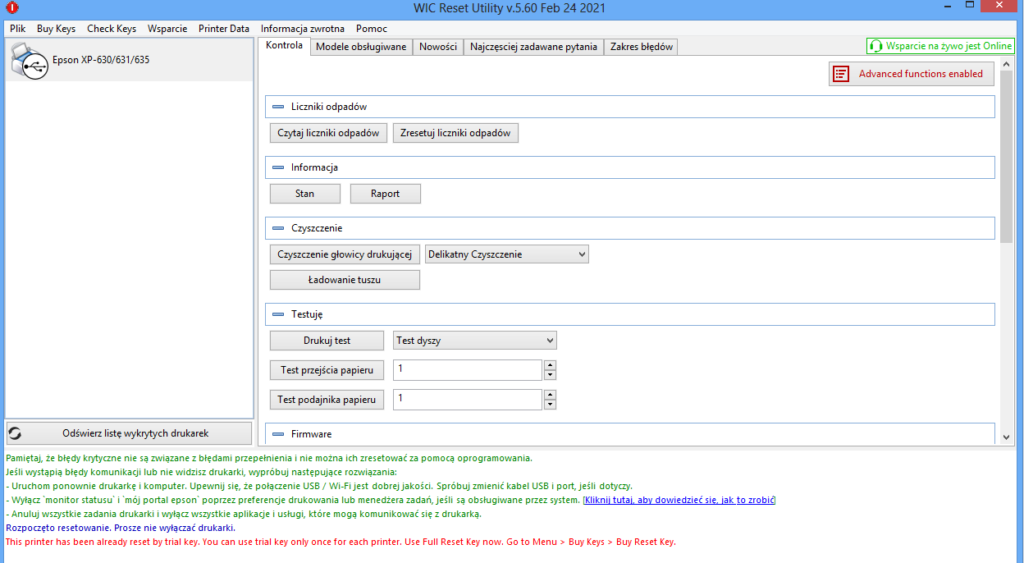Screen dimensions: 1024x563
Task: Click Czyszczenie głowicy drukującej button
Action: tap(345, 254)
